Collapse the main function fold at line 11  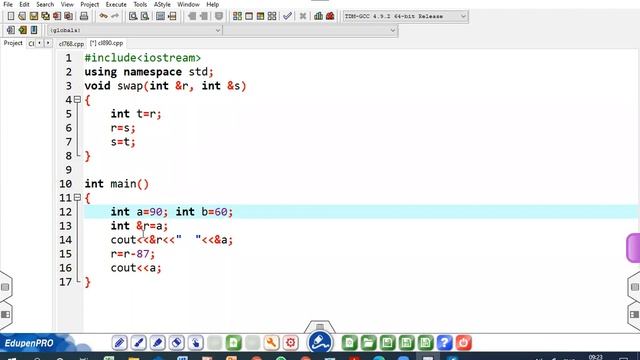tap(77, 198)
